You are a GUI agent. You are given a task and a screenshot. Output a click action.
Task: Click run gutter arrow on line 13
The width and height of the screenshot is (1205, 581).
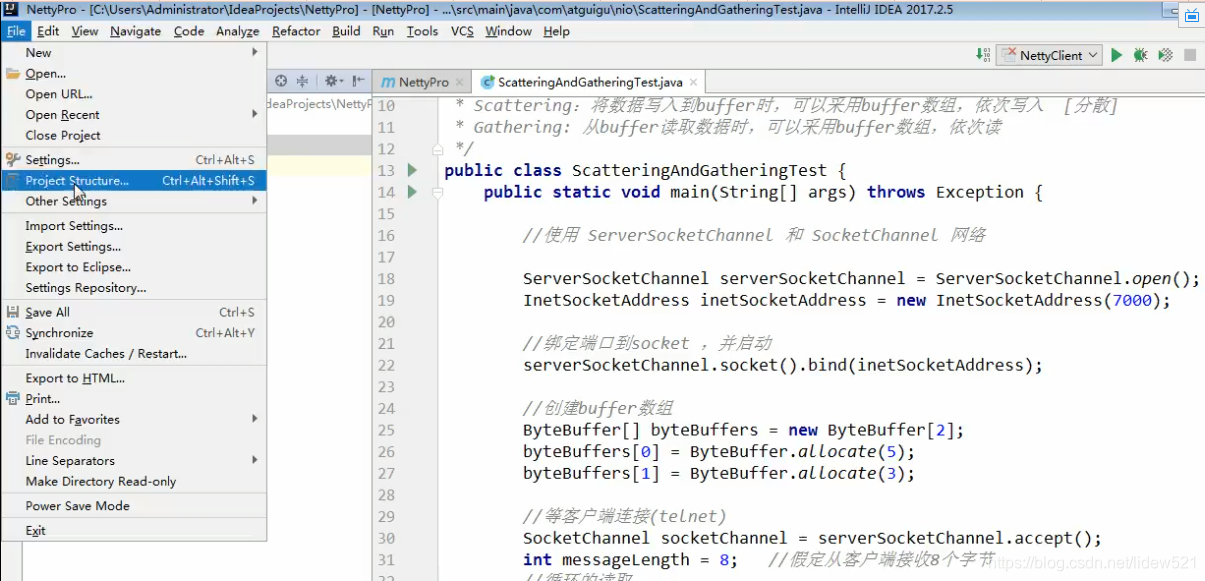(x=412, y=170)
